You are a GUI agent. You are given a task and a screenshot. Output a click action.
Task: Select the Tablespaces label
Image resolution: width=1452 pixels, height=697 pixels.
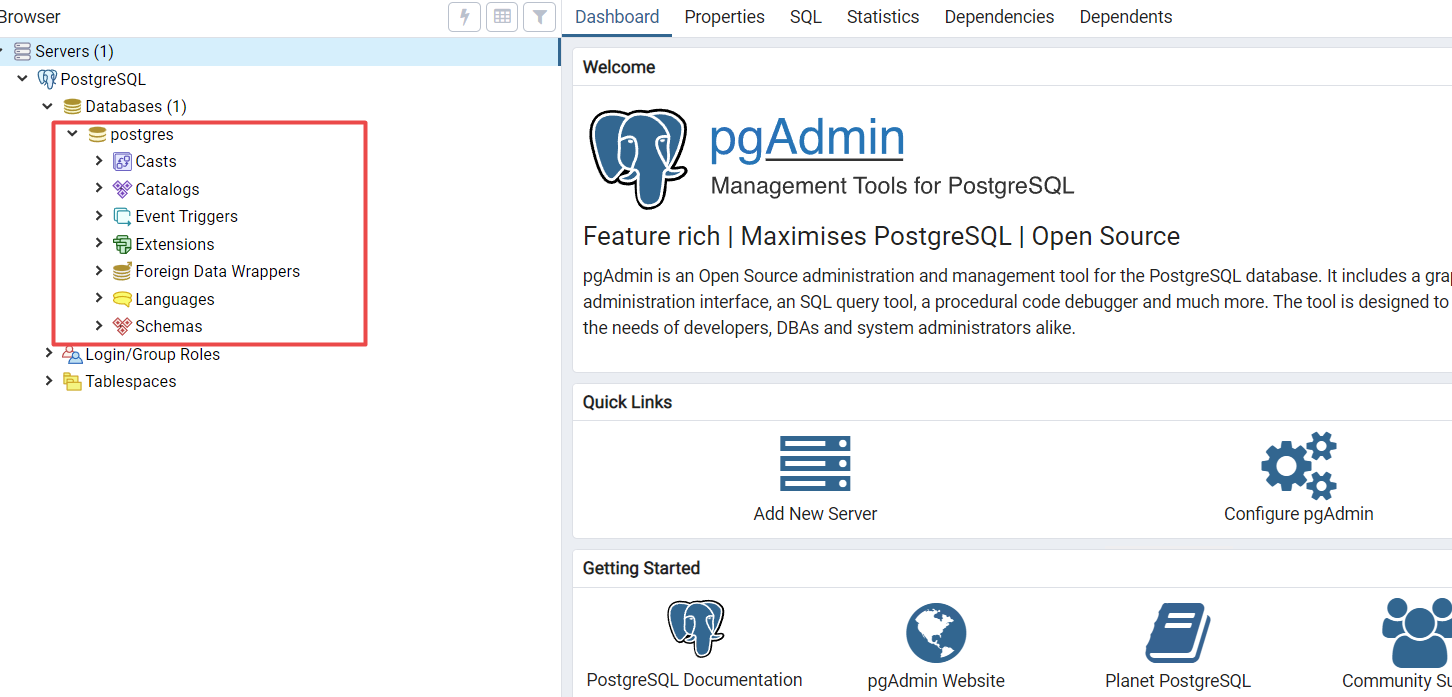[x=131, y=381]
